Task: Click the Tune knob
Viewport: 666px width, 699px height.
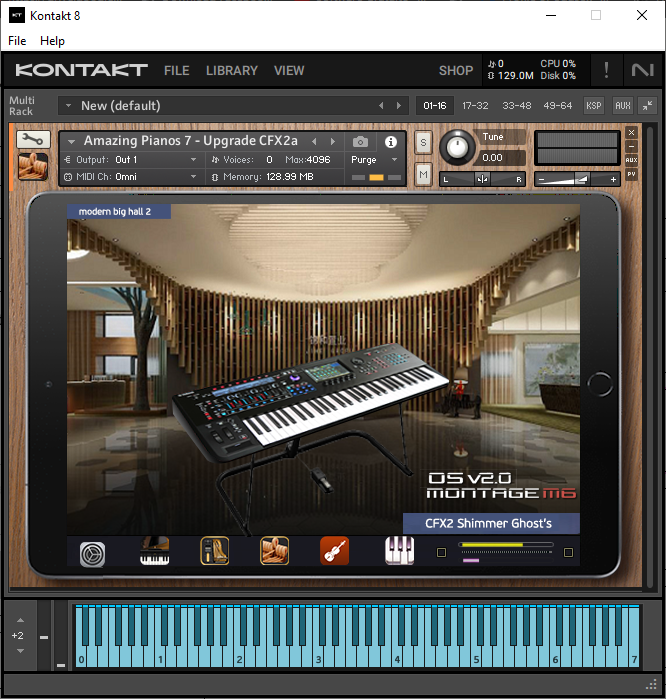Action: pos(457,147)
